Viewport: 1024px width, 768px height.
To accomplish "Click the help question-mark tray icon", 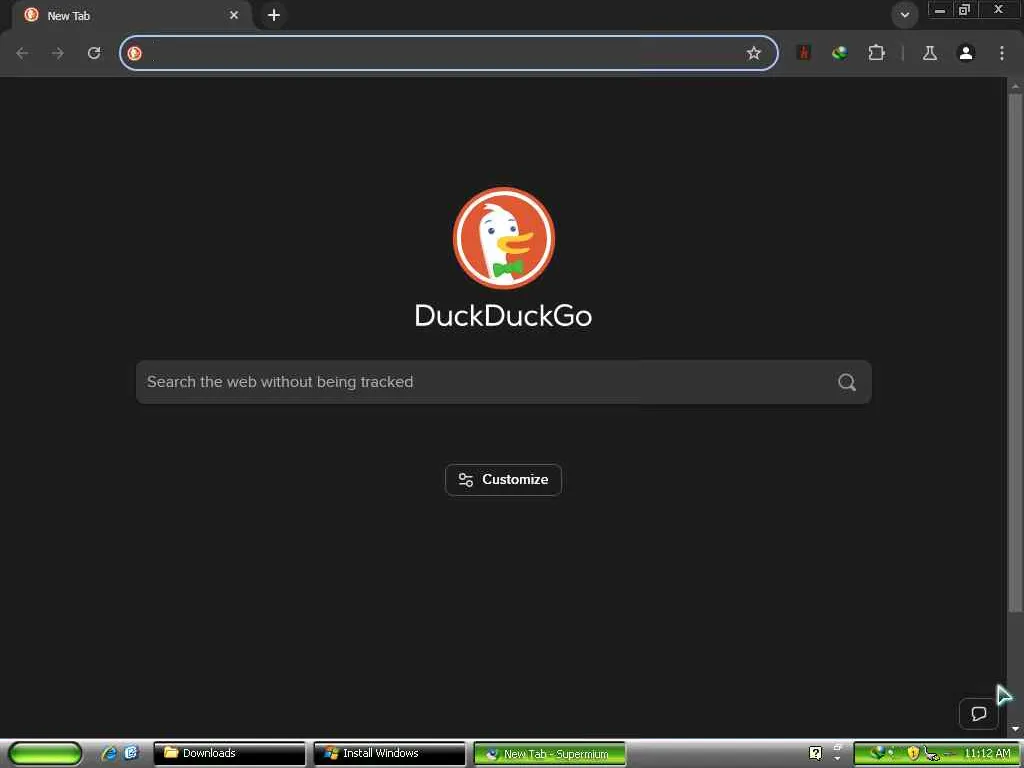I will 816,753.
